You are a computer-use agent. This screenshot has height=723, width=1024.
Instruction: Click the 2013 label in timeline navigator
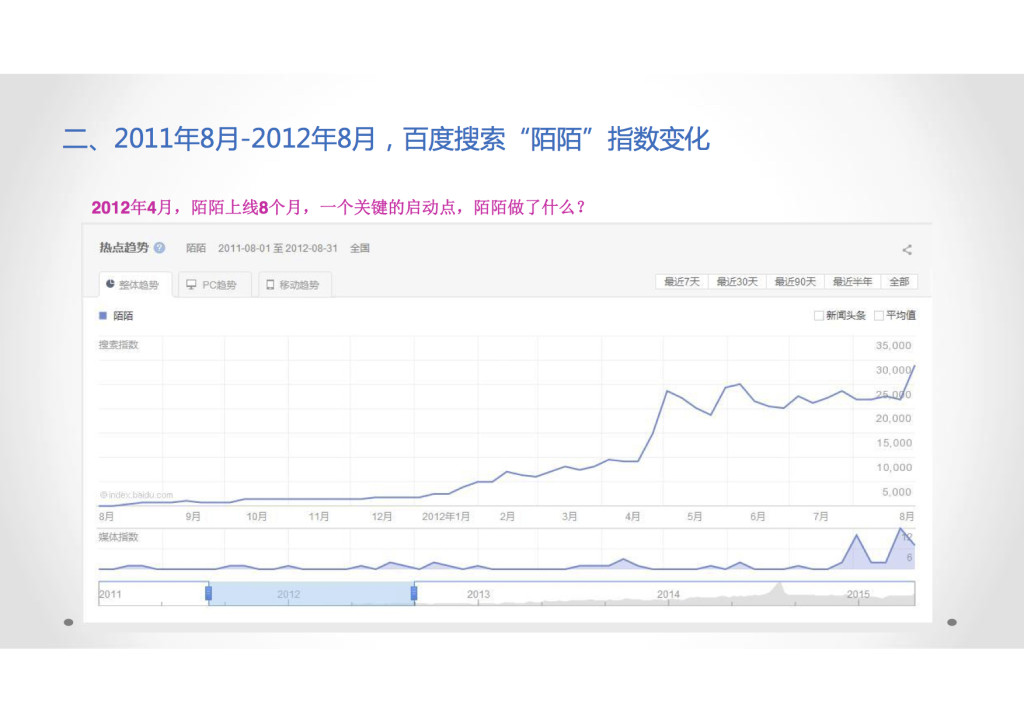point(478,594)
